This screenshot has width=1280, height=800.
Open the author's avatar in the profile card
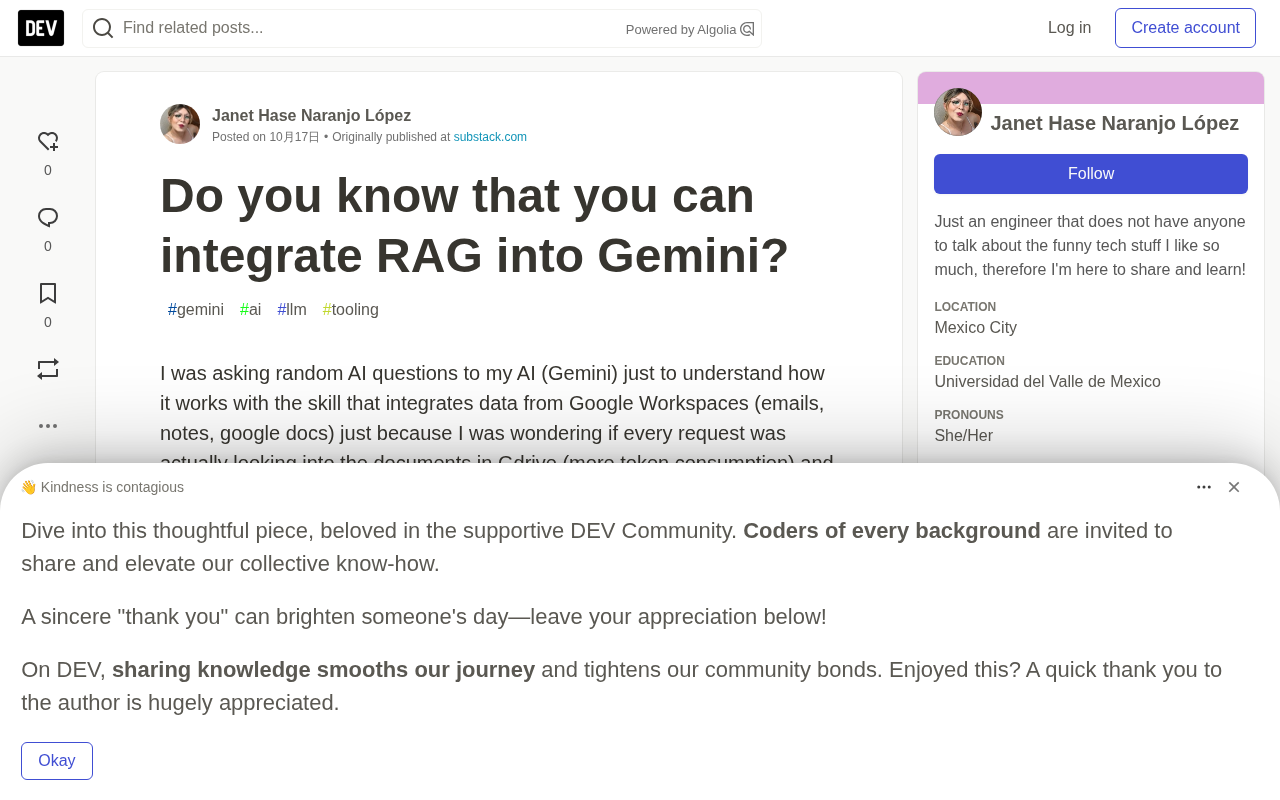click(958, 112)
